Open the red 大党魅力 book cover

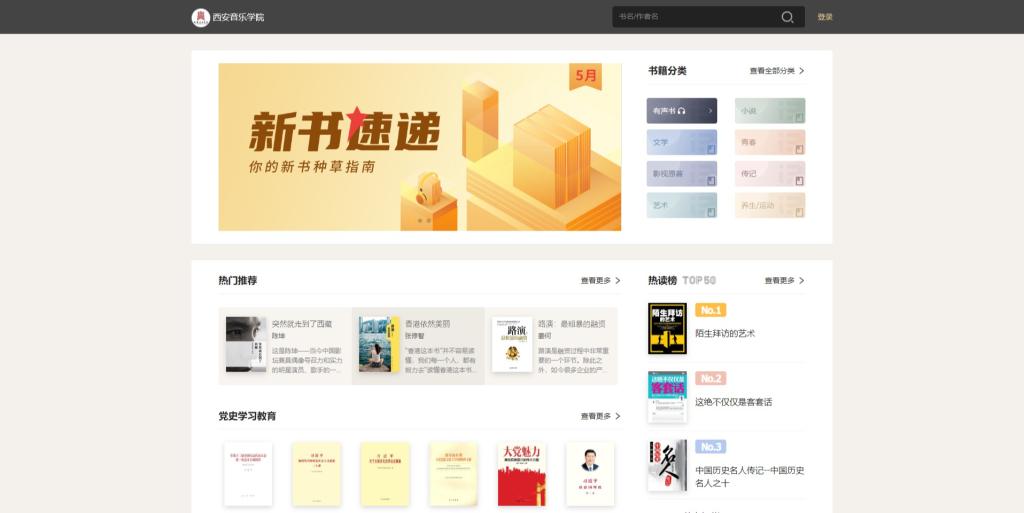521,474
